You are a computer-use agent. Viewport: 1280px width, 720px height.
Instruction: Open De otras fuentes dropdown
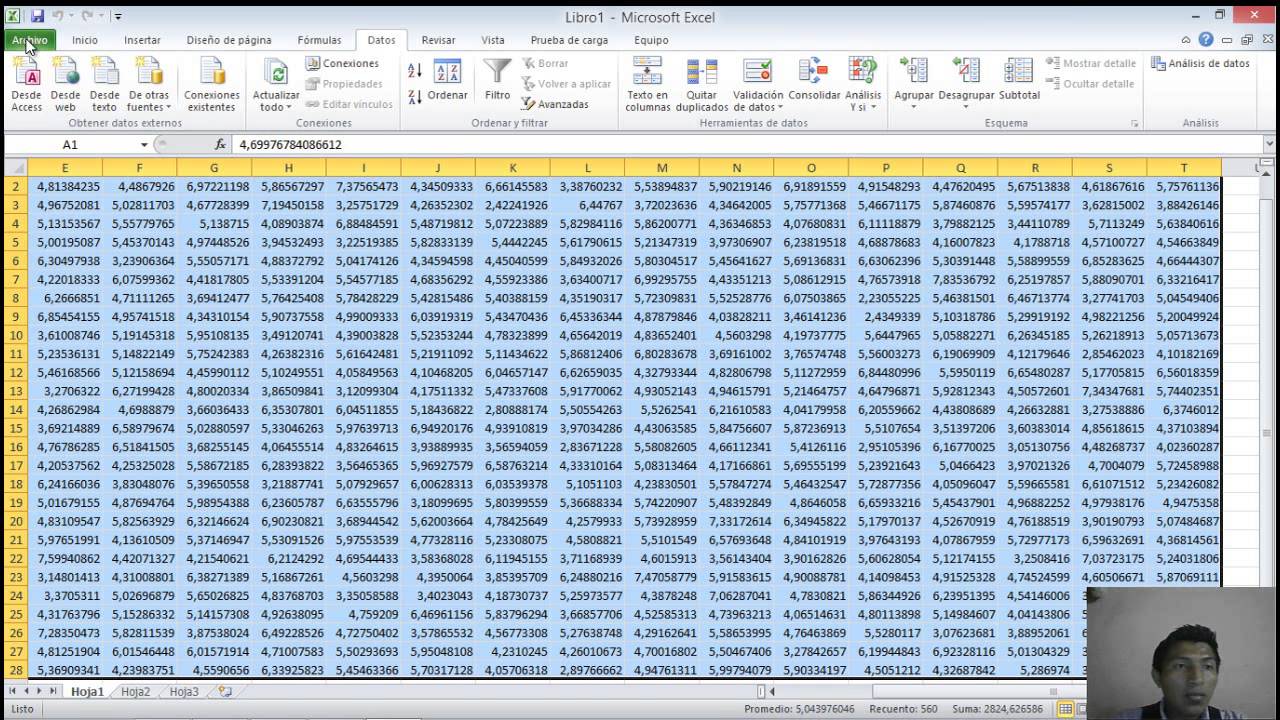coord(149,84)
